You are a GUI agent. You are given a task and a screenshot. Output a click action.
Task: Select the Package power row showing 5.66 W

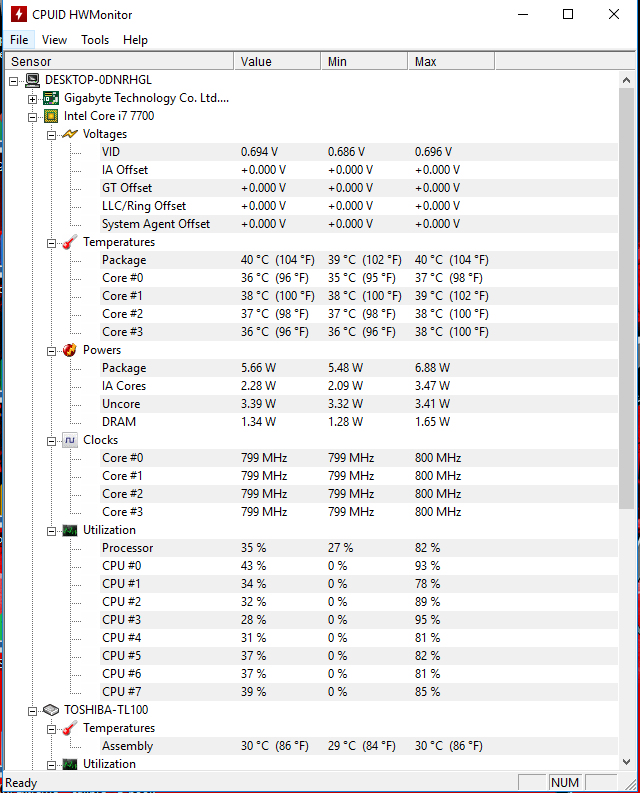coord(359,368)
